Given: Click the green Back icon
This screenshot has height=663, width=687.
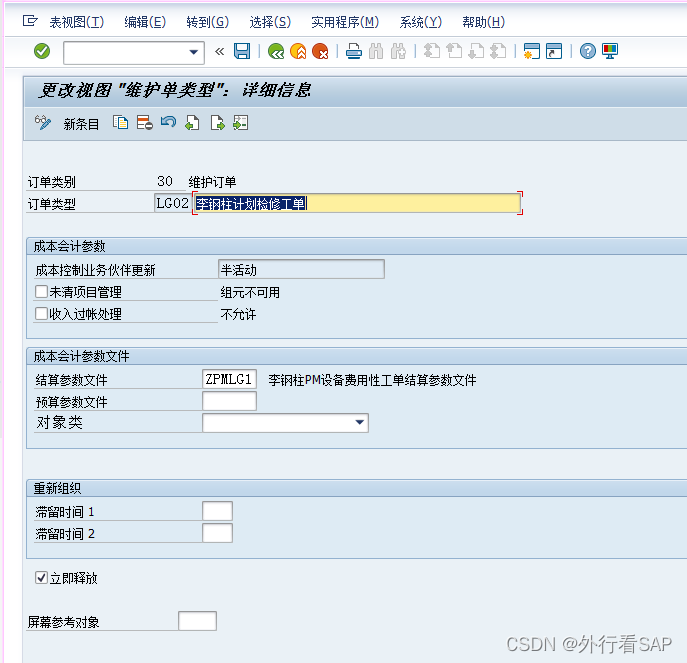Looking at the screenshot, I should pos(276,51).
